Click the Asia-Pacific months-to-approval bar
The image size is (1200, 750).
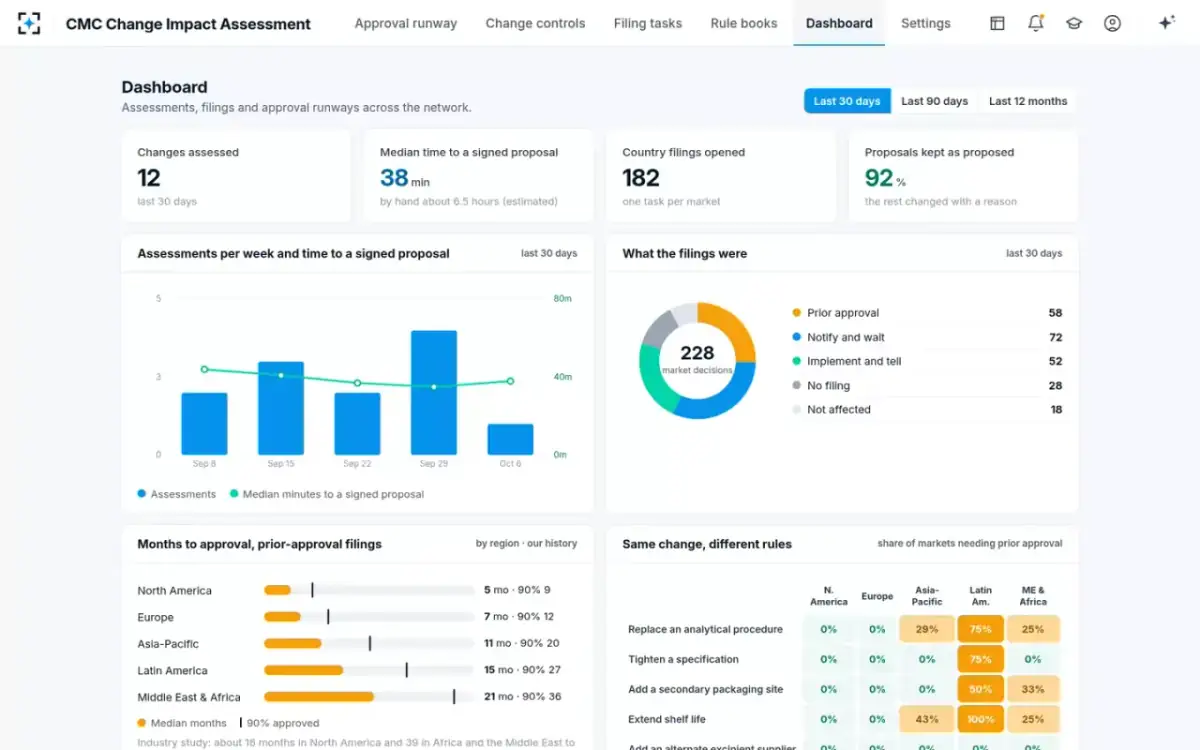click(369, 644)
